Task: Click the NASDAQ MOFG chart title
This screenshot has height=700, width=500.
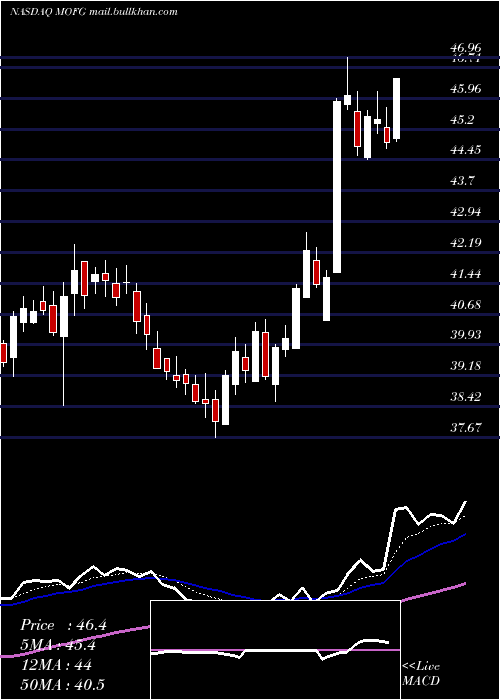Action: pyautogui.click(x=93, y=12)
